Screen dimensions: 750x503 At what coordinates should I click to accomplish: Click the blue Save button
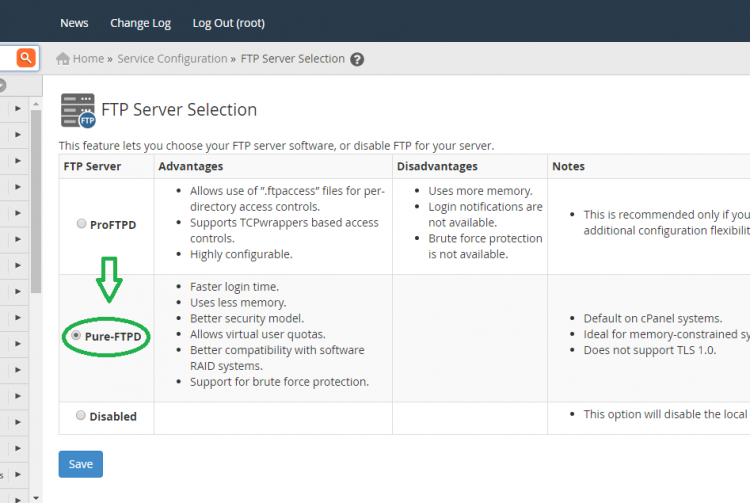coord(81,464)
